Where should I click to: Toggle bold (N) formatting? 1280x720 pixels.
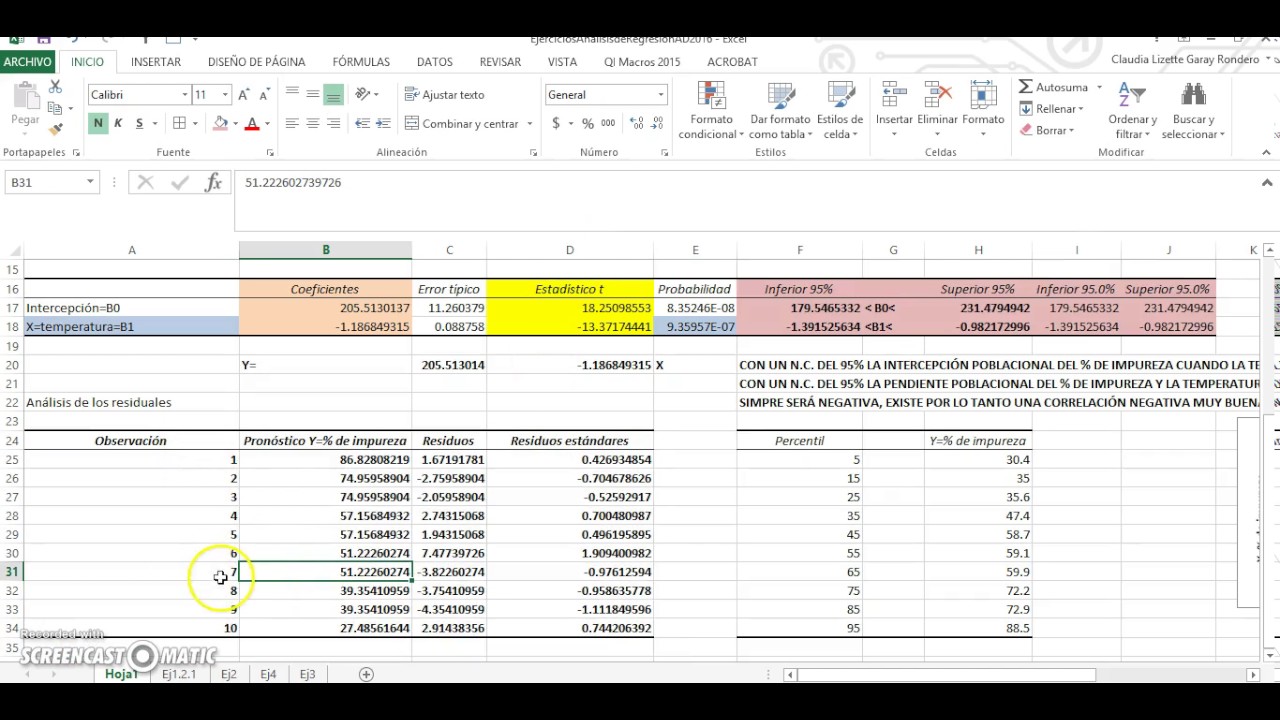[98, 123]
